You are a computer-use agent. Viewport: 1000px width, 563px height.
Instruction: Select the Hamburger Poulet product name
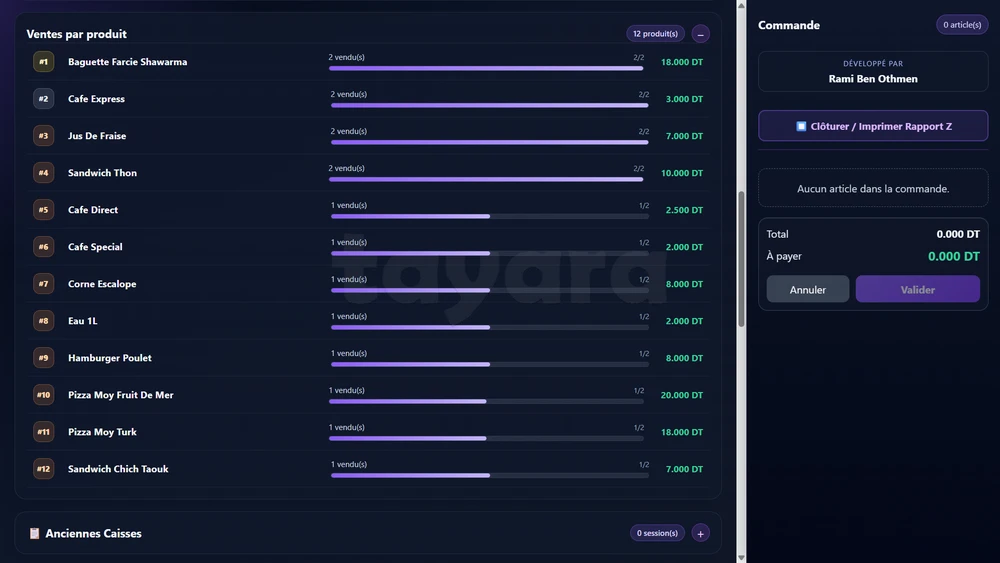[110, 358]
